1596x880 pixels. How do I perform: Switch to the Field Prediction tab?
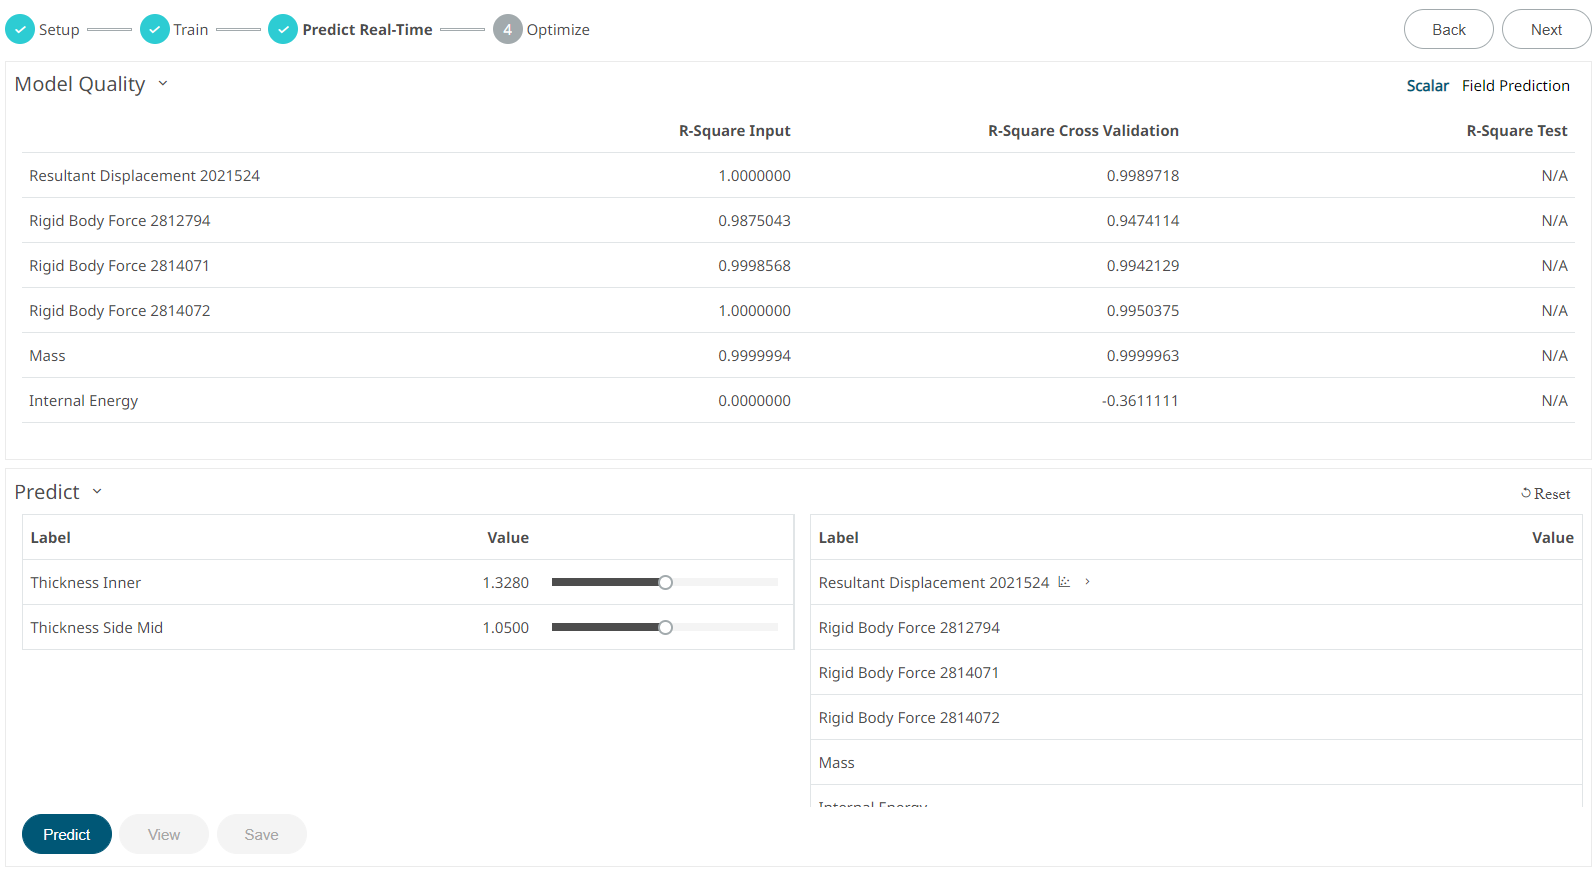pos(1515,86)
